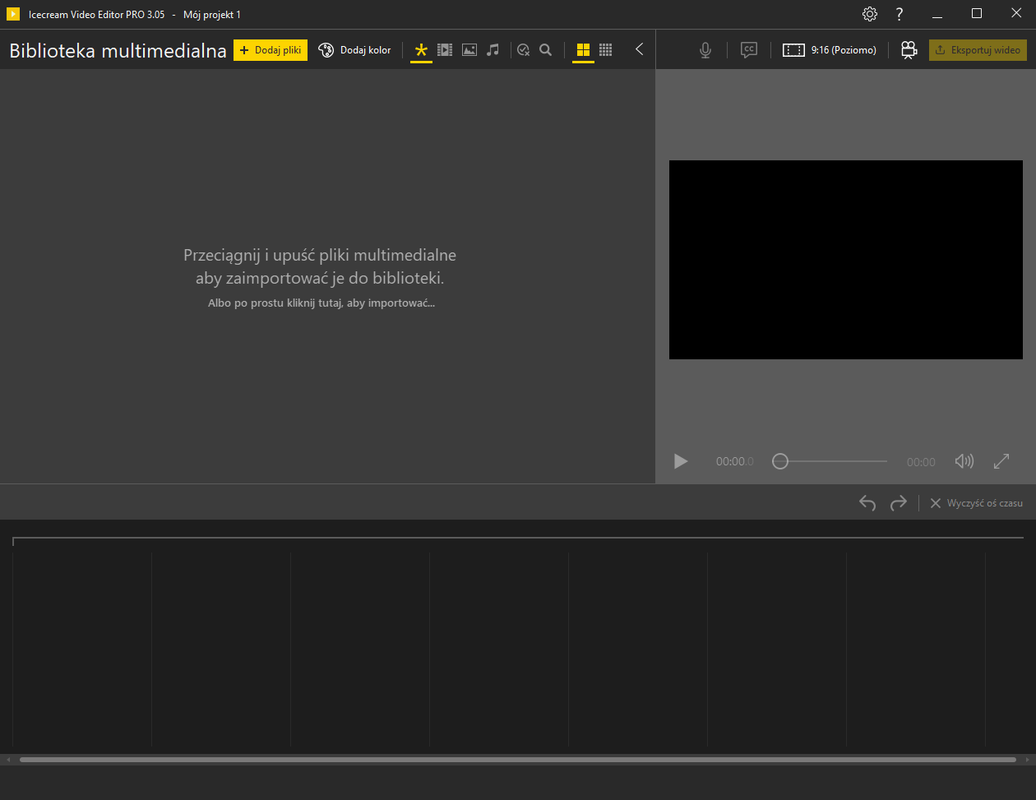Expand preview to fullscreen
Image resolution: width=1036 pixels, height=800 pixels.
(x=1001, y=461)
